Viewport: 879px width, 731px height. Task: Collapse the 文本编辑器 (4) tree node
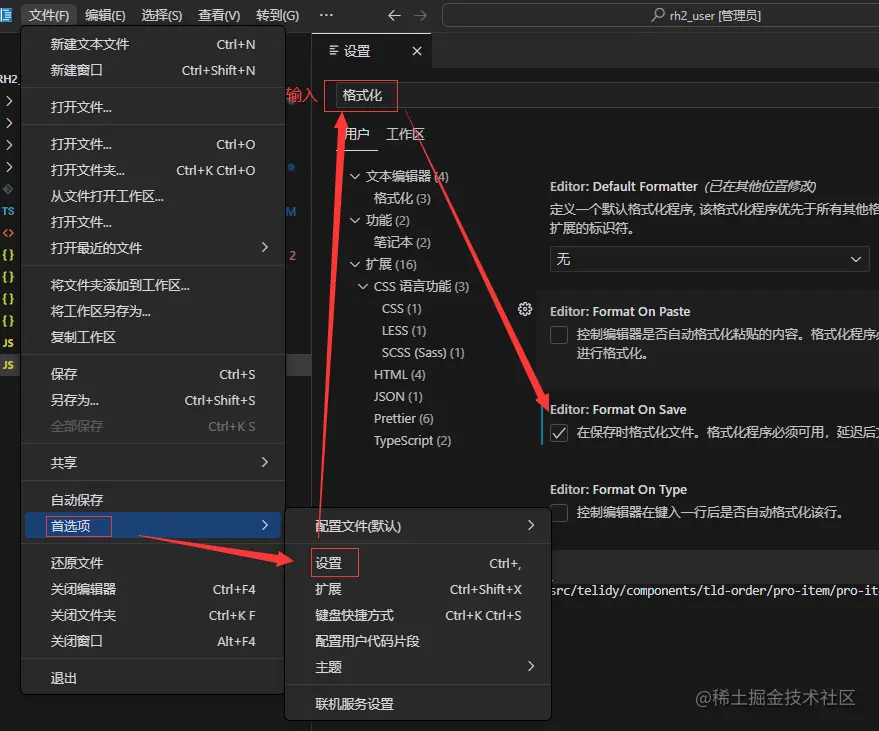pyautogui.click(x=354, y=176)
